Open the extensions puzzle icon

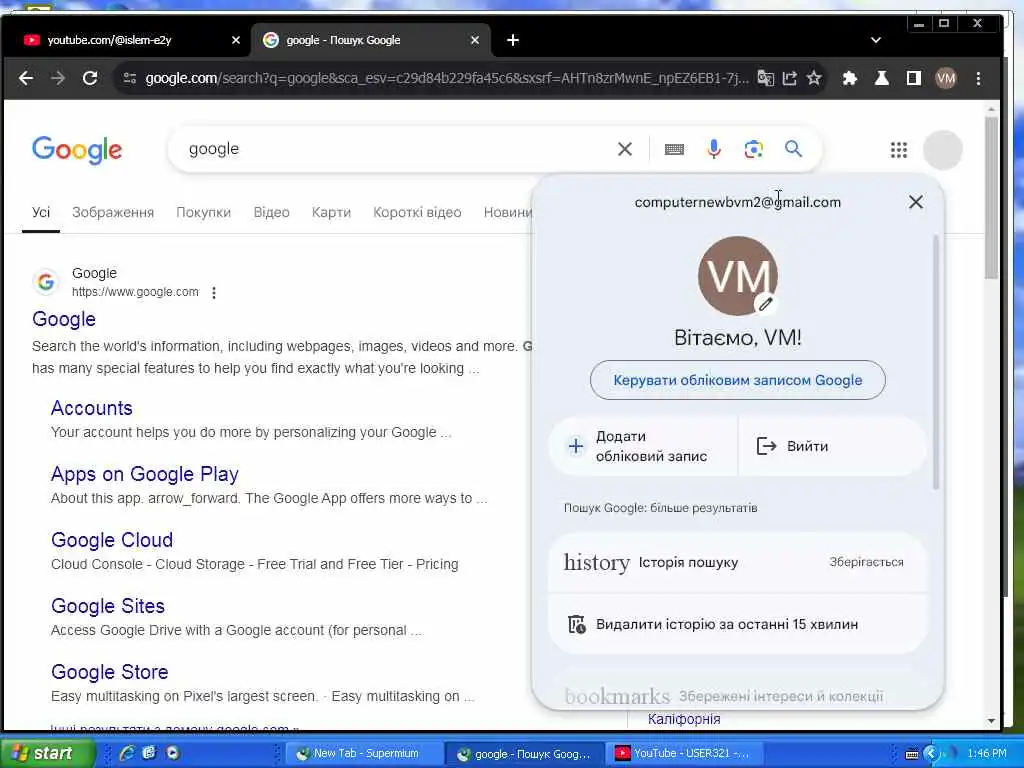click(850, 78)
